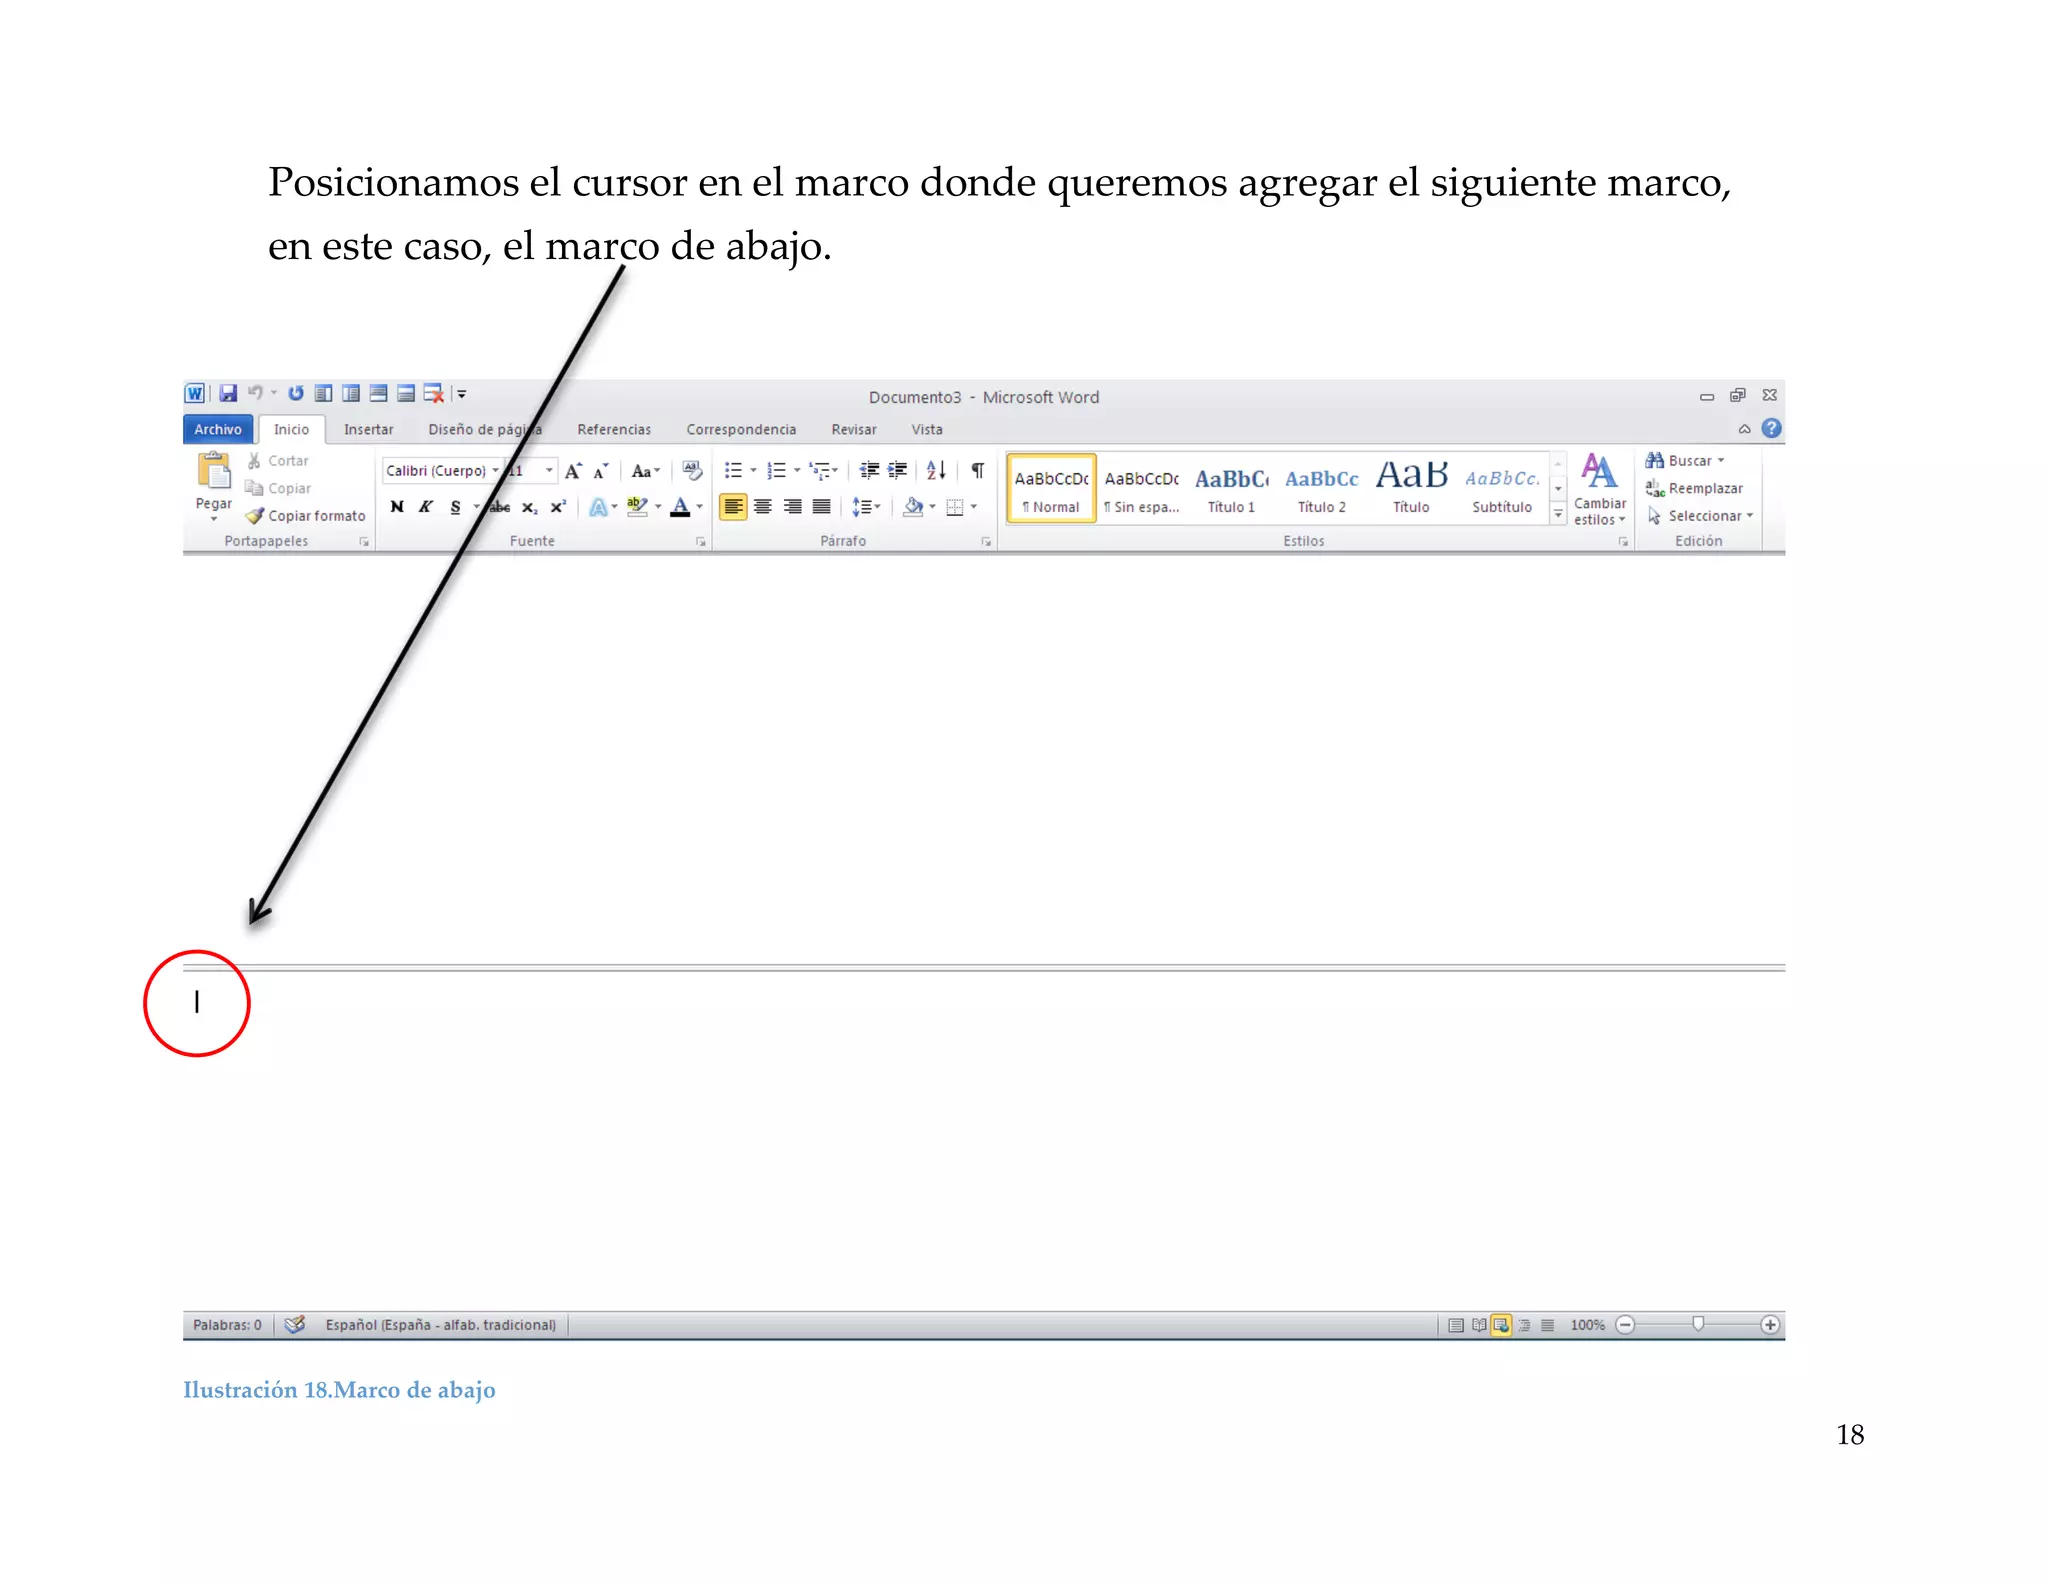Click the Pegar paste icon
This screenshot has height=1582, width=2048.
coord(213,471)
